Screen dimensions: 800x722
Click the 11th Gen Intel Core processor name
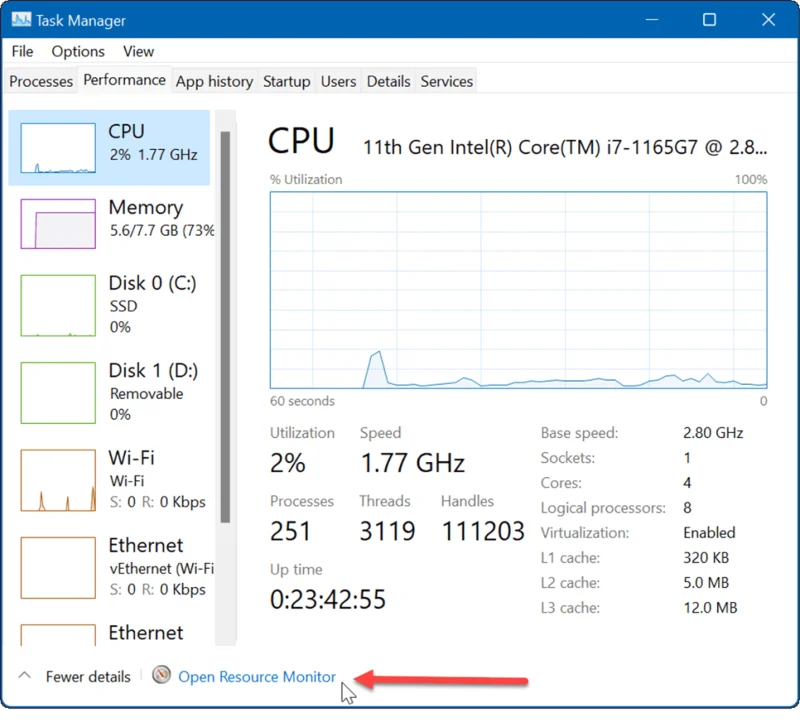pyautogui.click(x=565, y=147)
